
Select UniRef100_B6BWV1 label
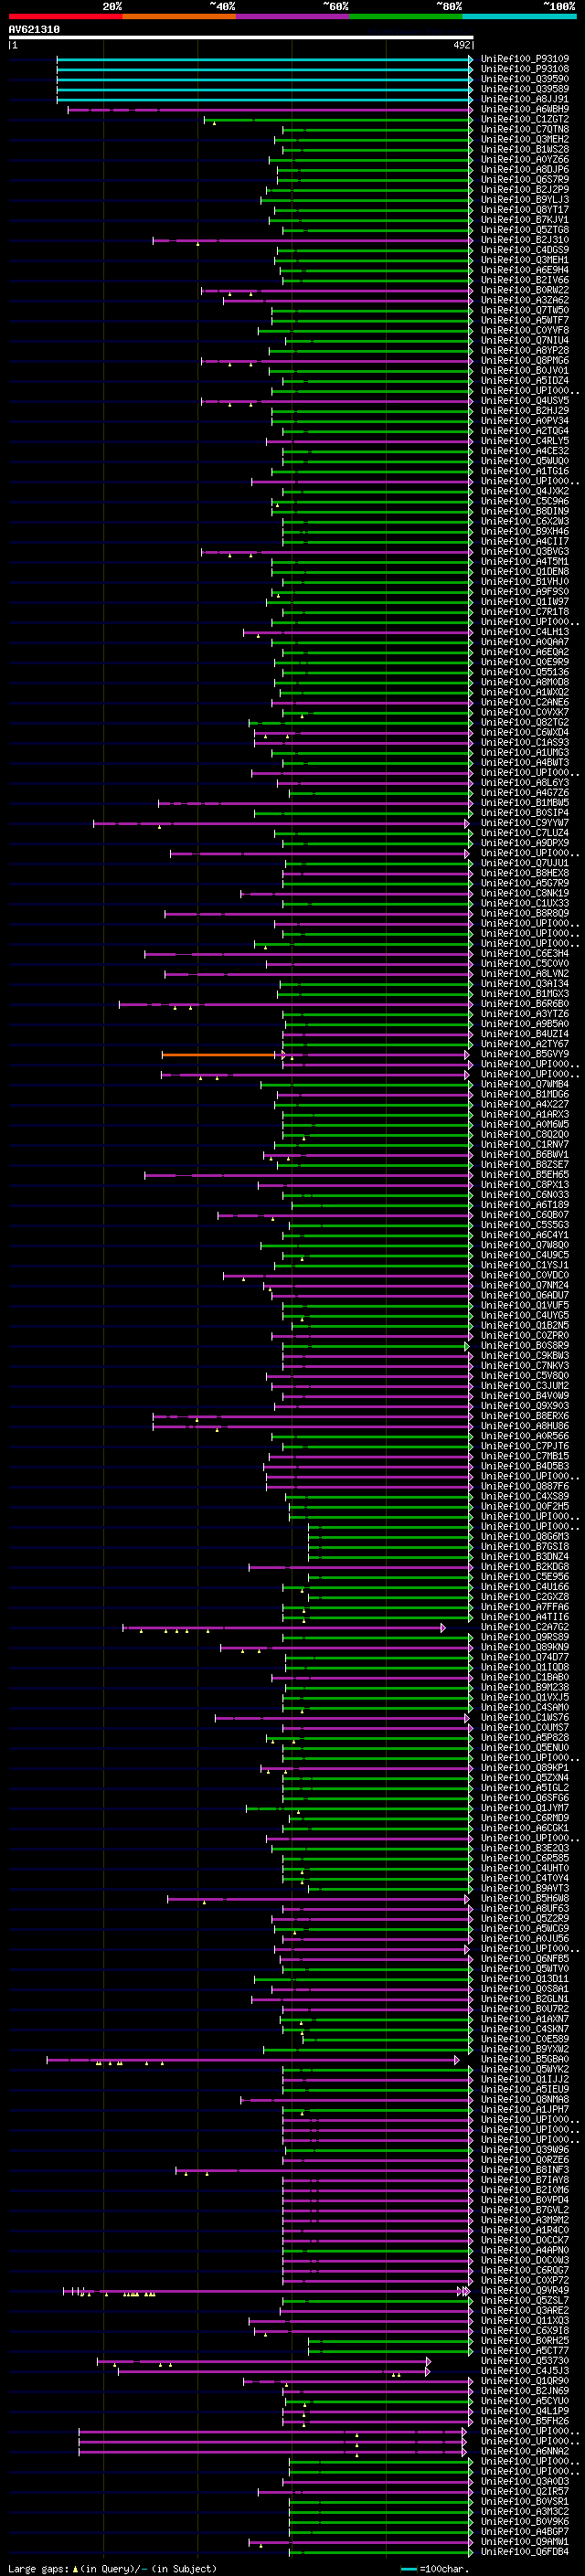(x=525, y=1154)
